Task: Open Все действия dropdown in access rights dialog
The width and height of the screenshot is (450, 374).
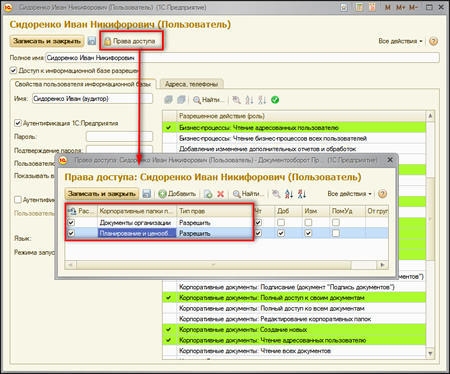Action: [349, 194]
